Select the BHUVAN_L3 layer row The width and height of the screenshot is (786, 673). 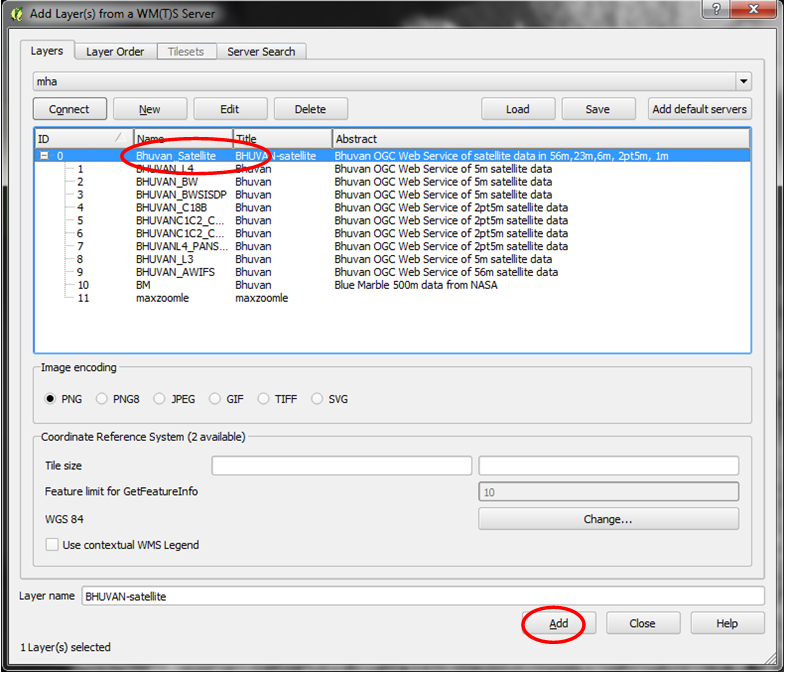(x=392, y=260)
